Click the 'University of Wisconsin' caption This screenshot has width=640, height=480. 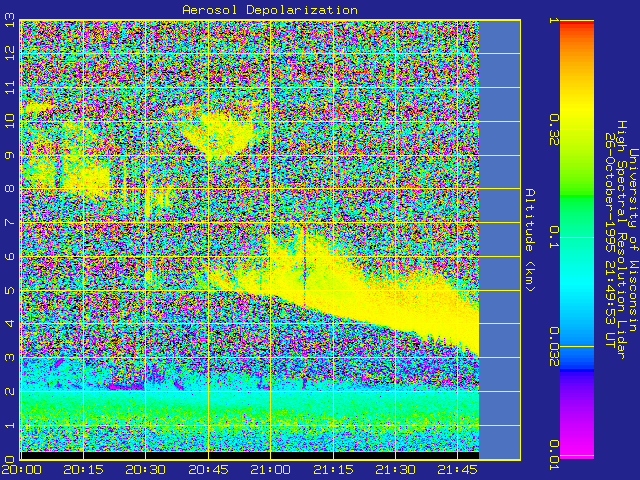(x=633, y=240)
